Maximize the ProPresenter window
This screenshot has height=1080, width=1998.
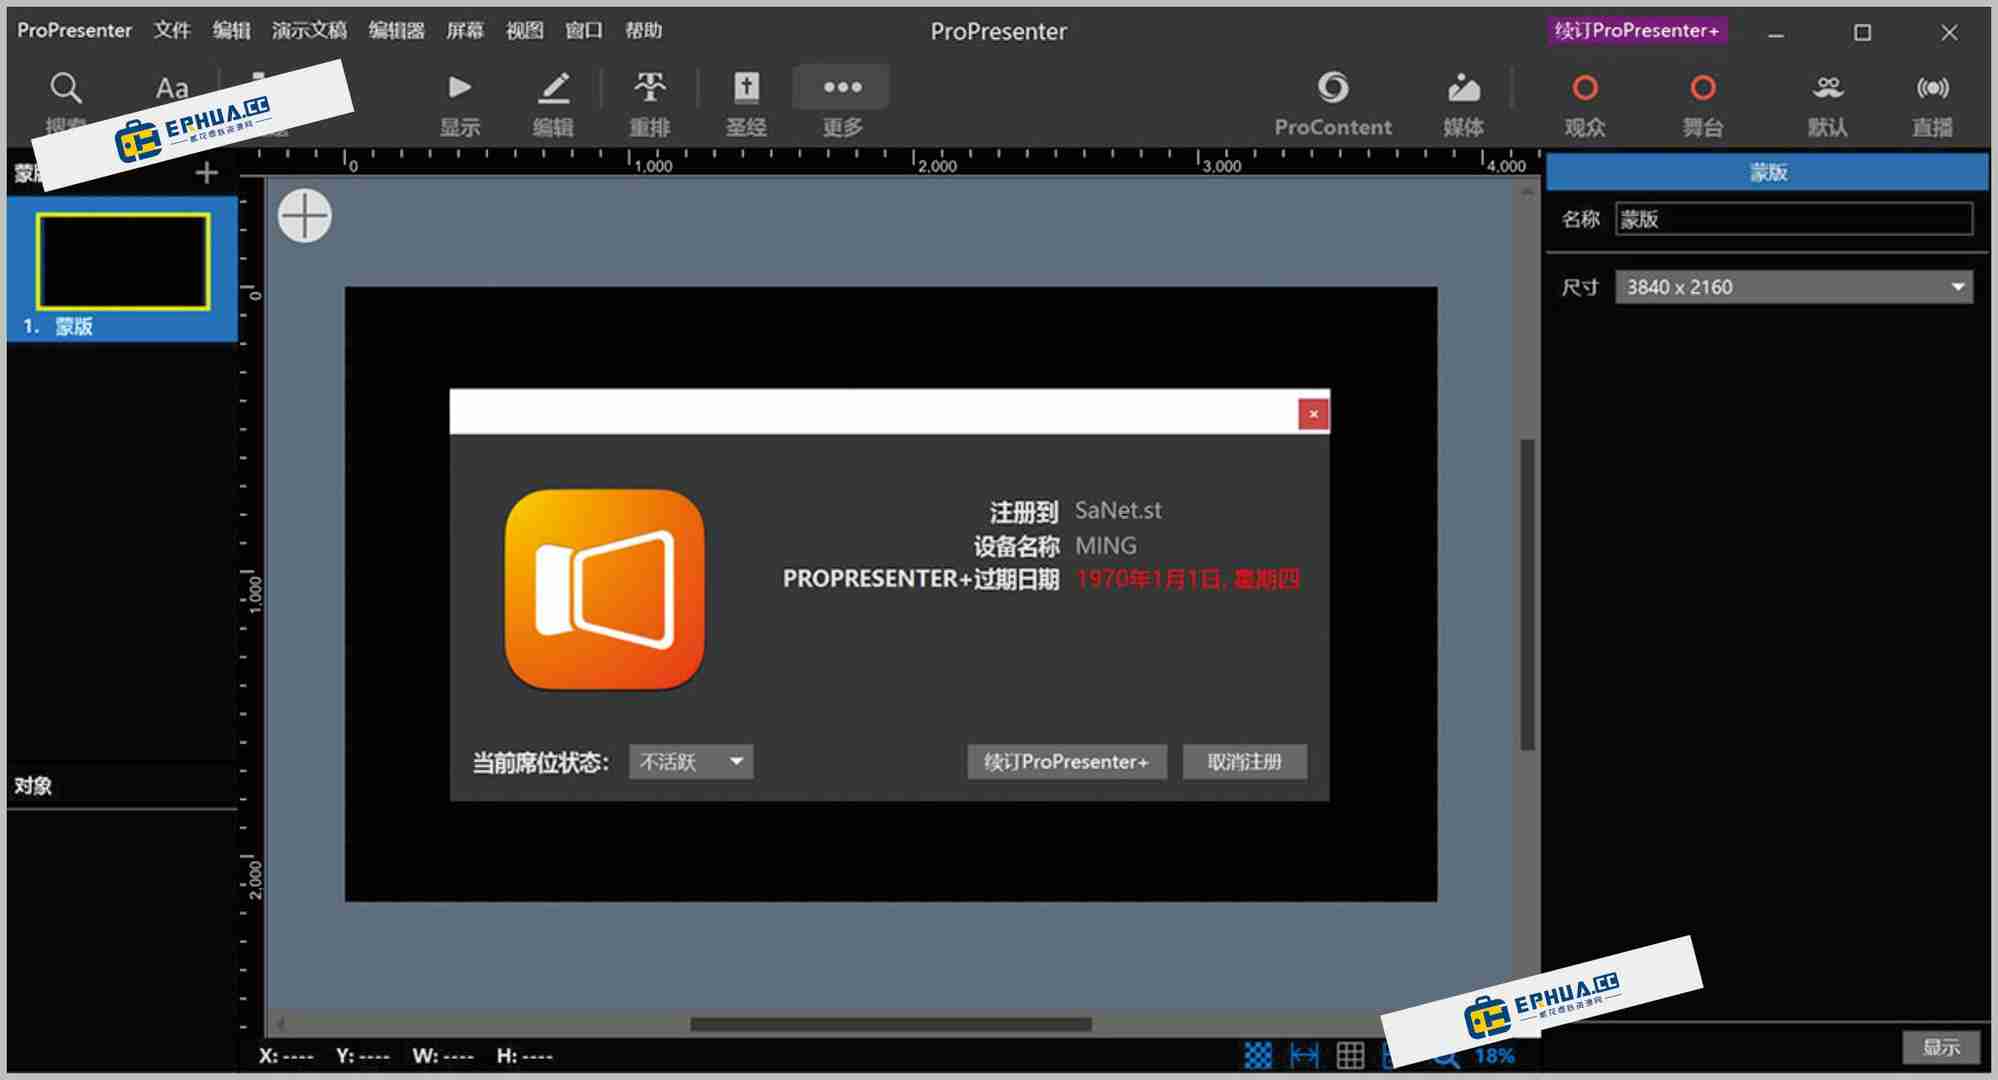[1862, 33]
